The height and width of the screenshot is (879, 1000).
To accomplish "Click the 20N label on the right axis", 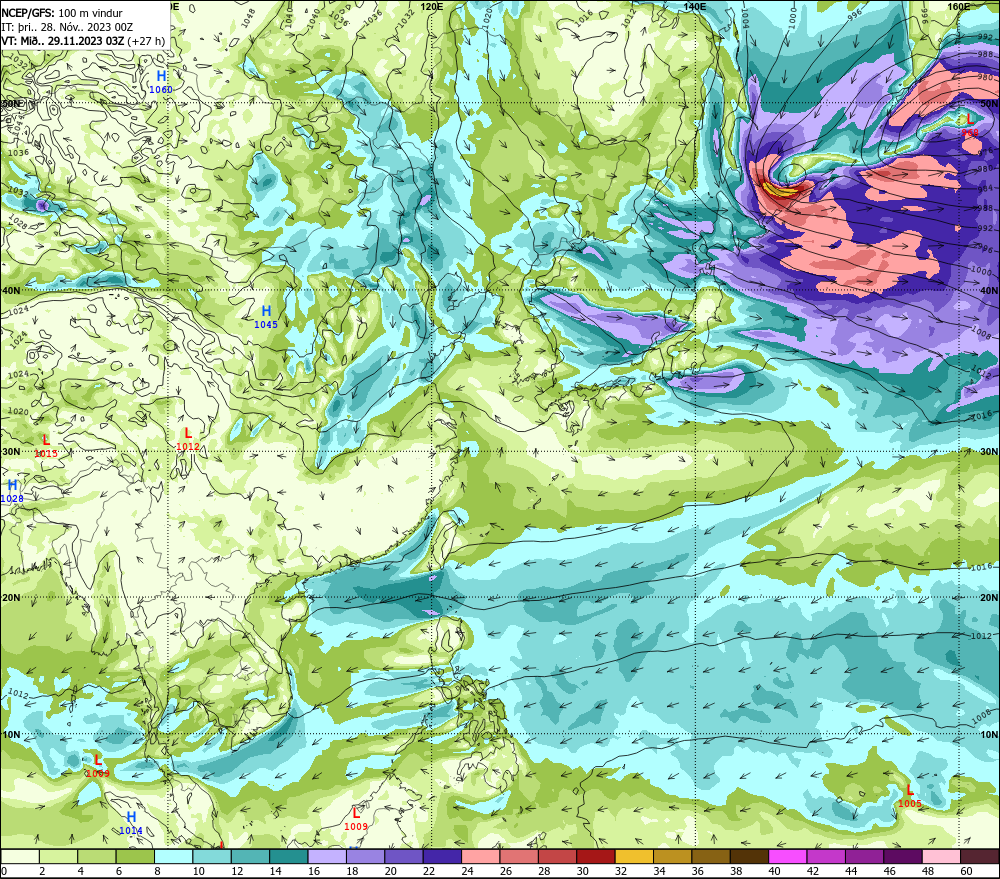I will (990, 598).
